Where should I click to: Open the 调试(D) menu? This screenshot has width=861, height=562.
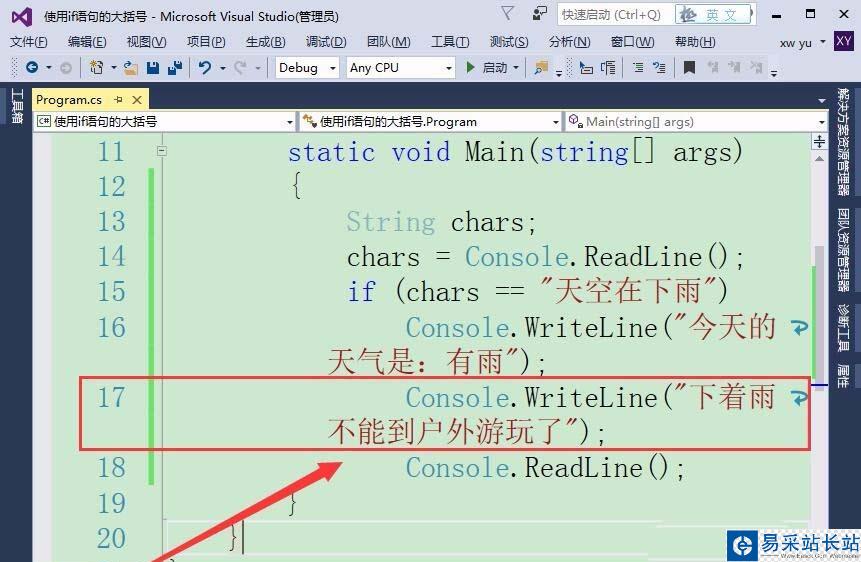326,42
